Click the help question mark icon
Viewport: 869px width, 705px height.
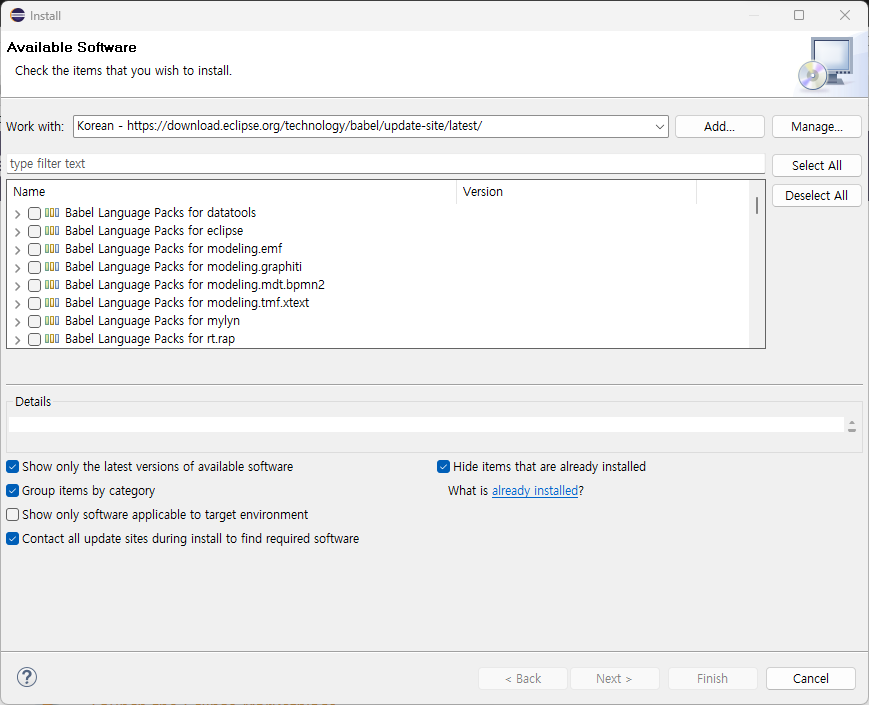pos(27,677)
